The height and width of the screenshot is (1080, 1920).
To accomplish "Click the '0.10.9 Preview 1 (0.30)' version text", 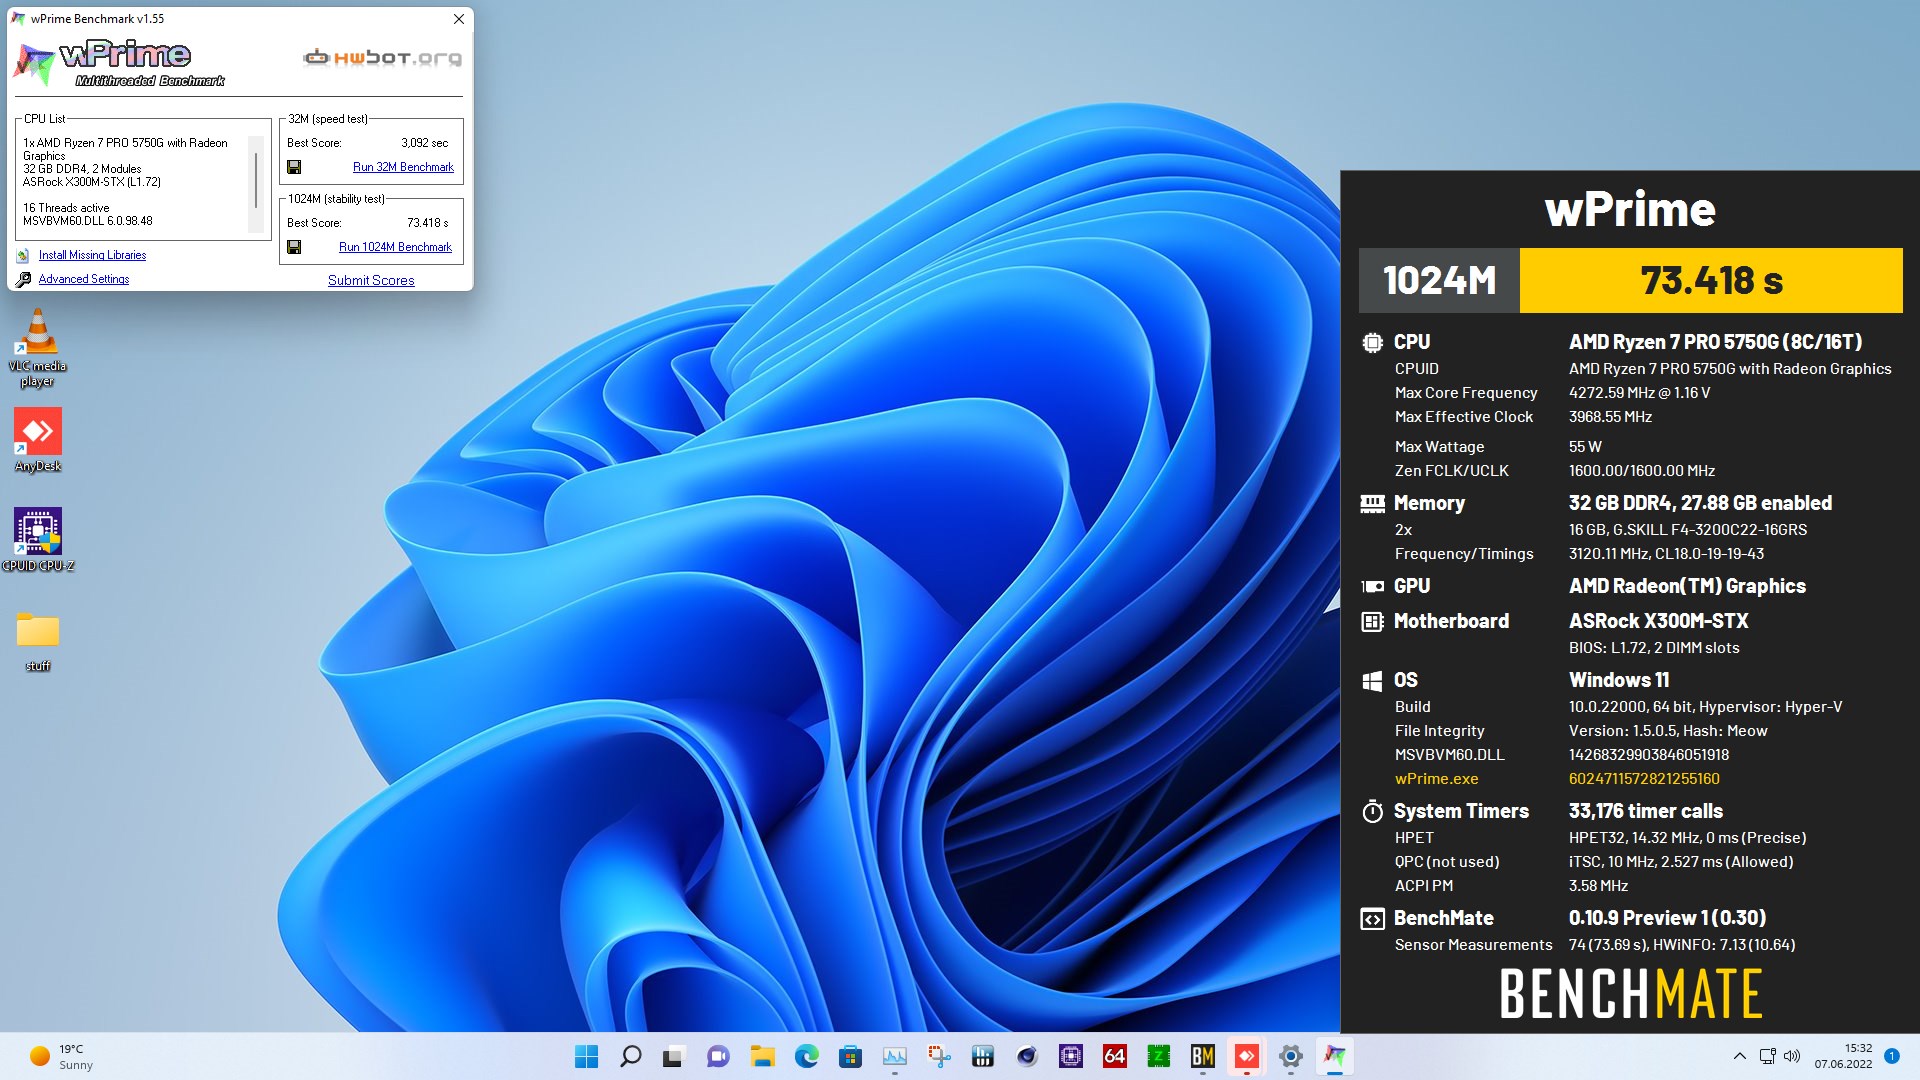I will (1667, 918).
